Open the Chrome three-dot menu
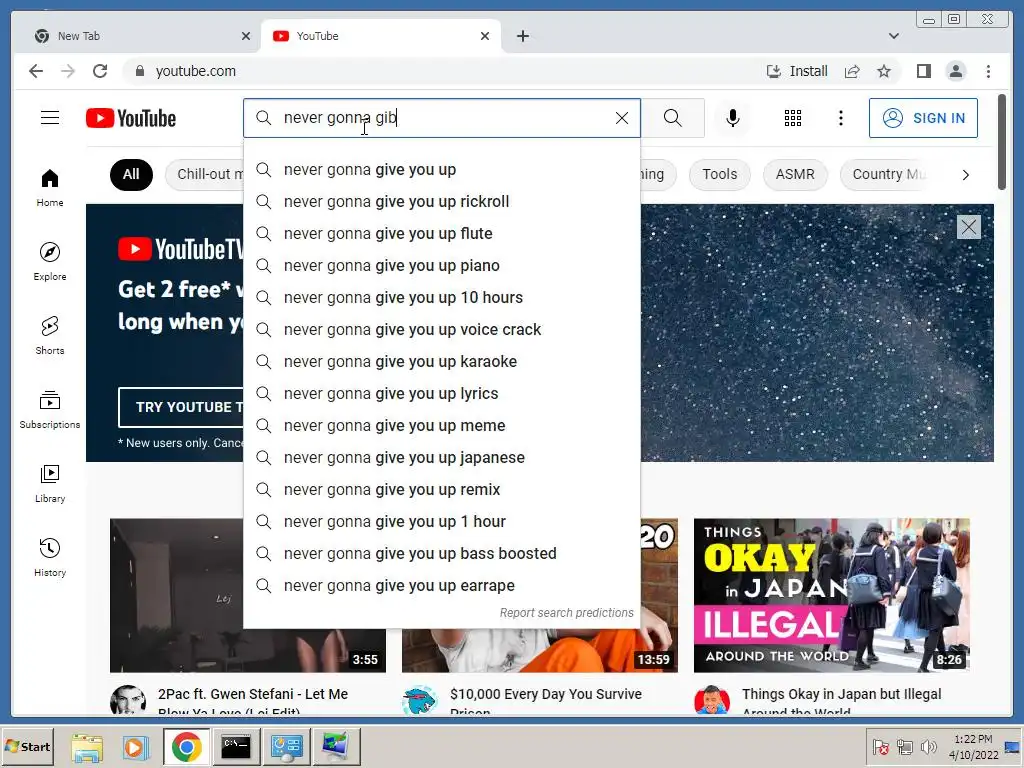The image size is (1024, 768). tap(988, 71)
